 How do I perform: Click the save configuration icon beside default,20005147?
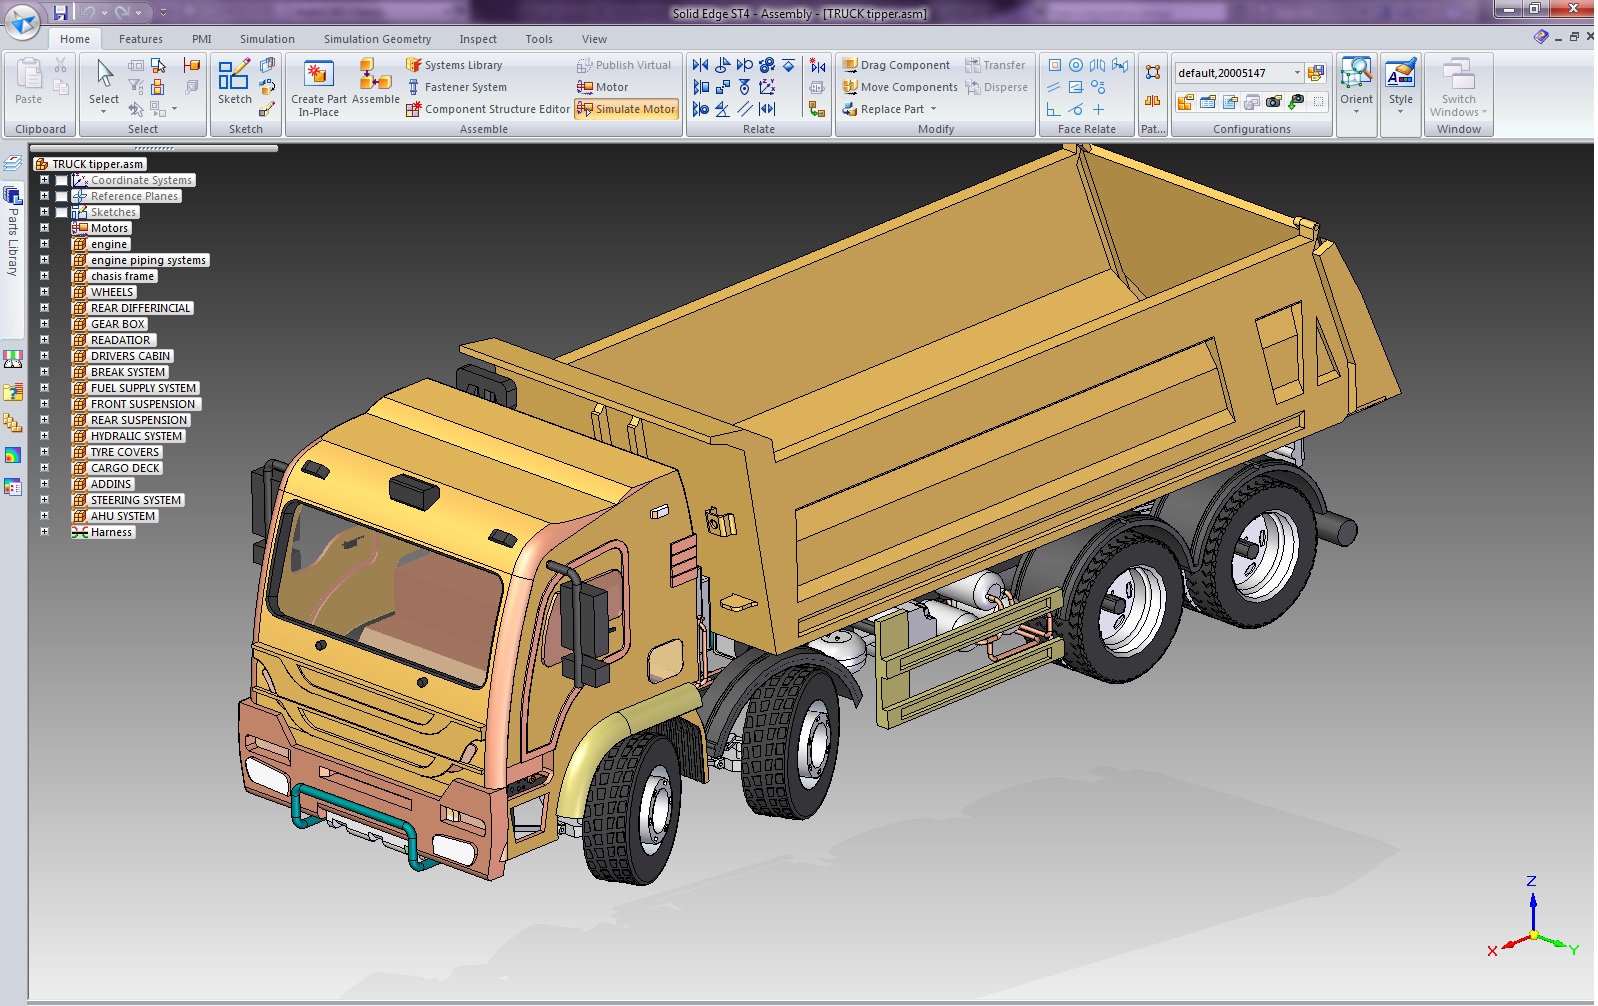1316,73
